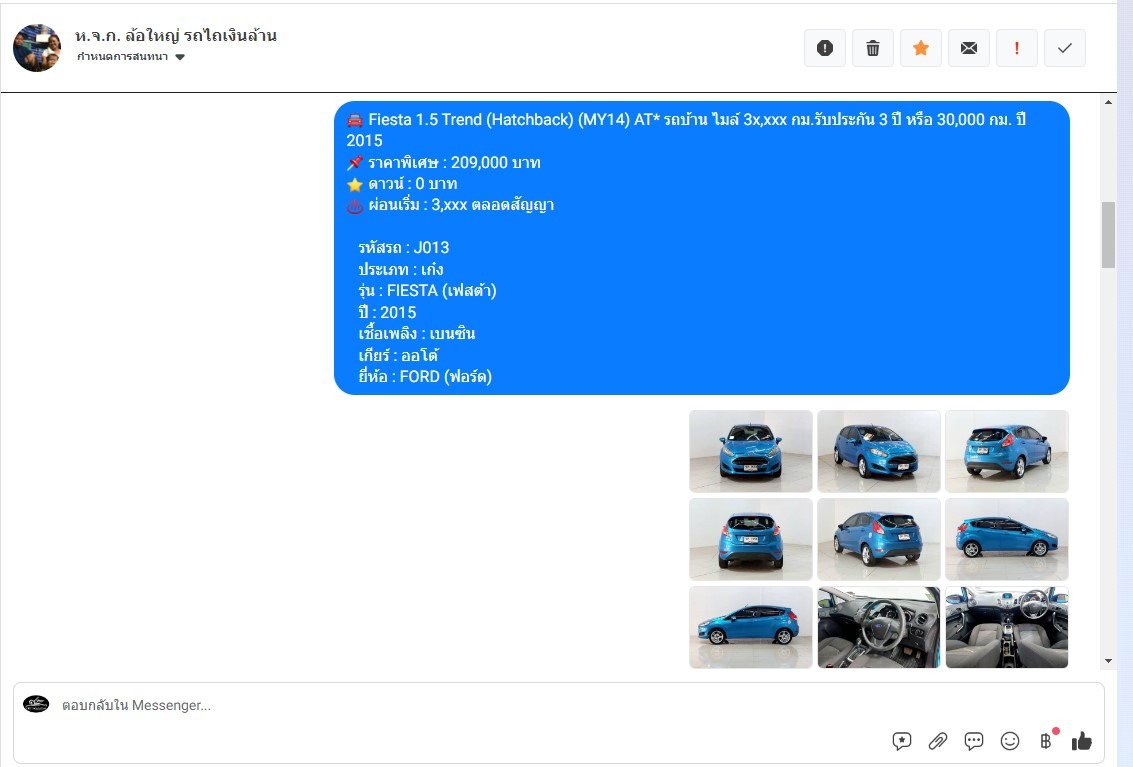Click the รหัสรถ : J013 line
This screenshot has height=767, width=1133.
pos(404,248)
